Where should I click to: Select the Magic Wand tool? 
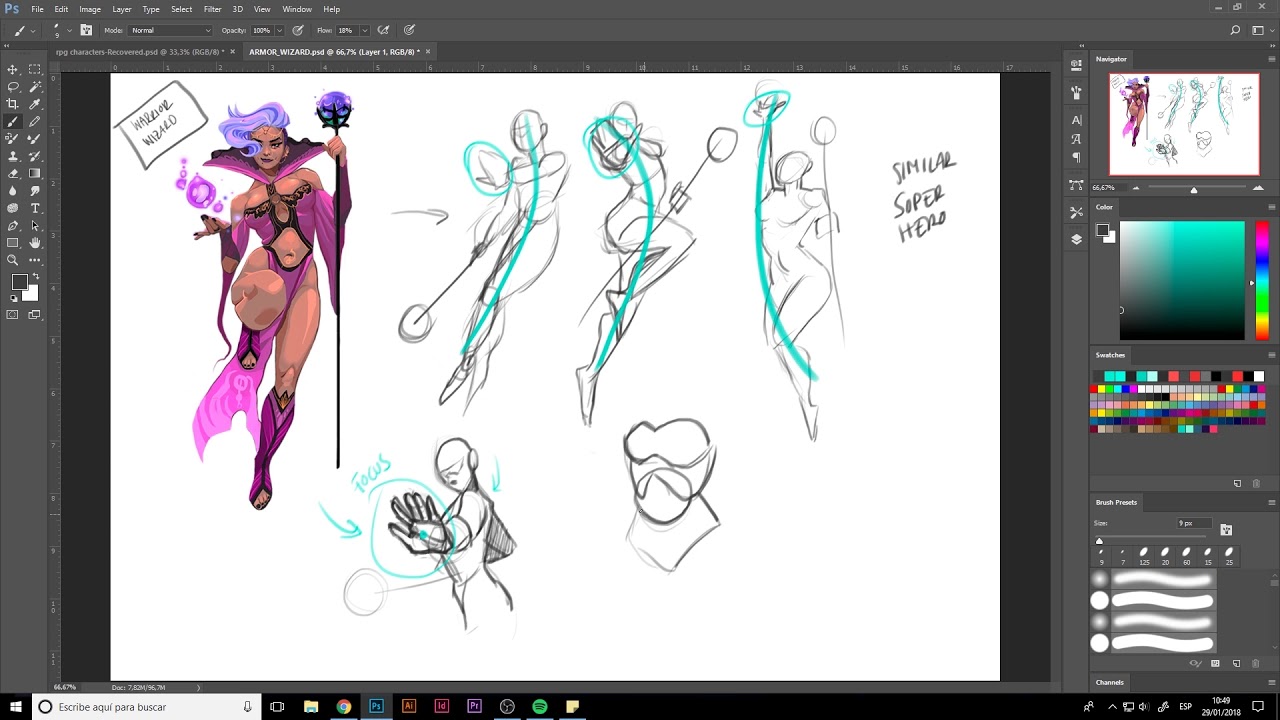[x=35, y=87]
